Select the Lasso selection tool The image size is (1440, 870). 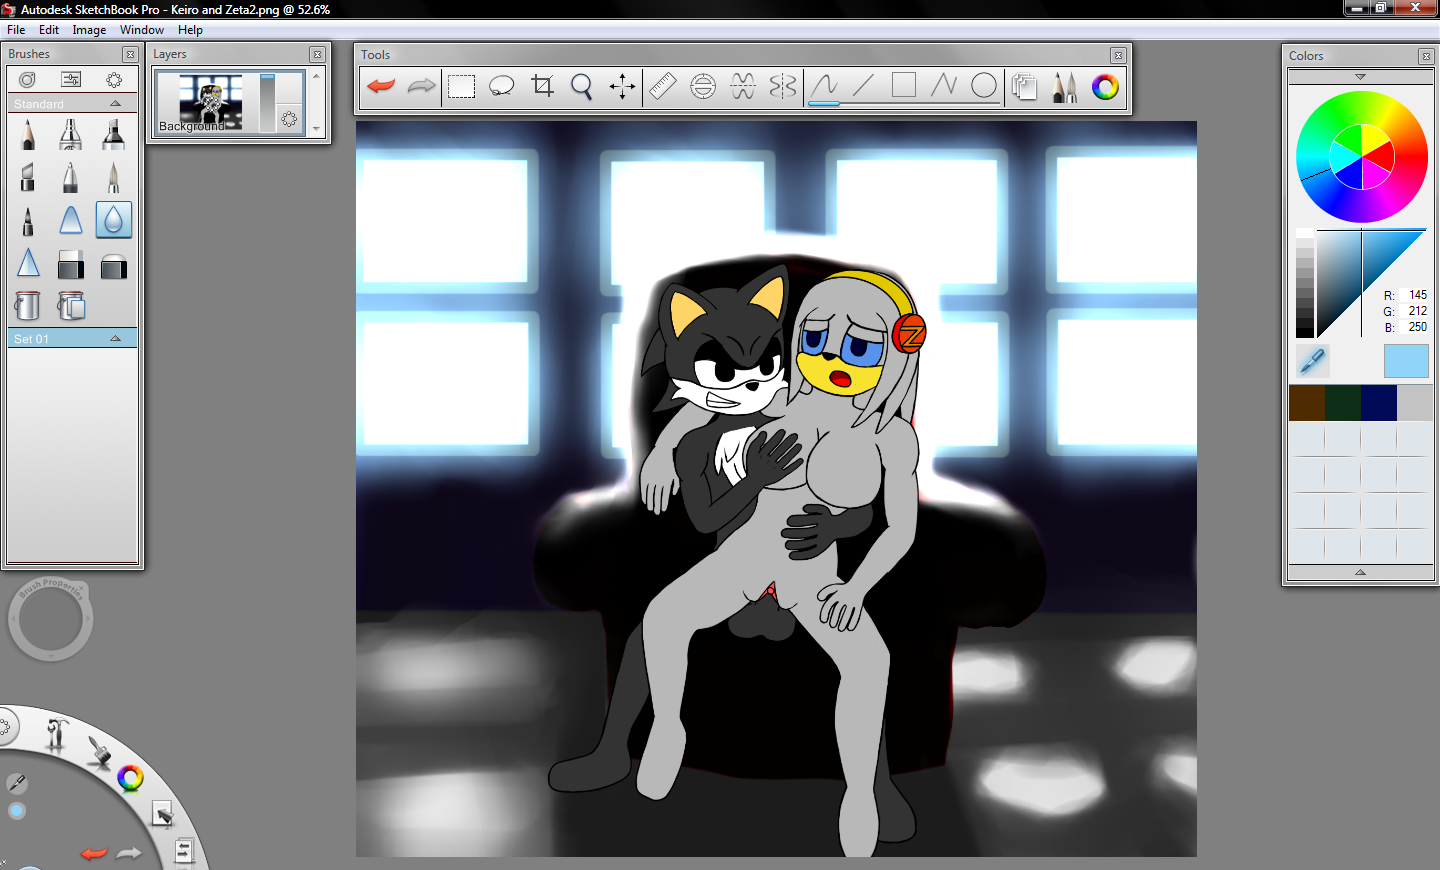[501, 86]
